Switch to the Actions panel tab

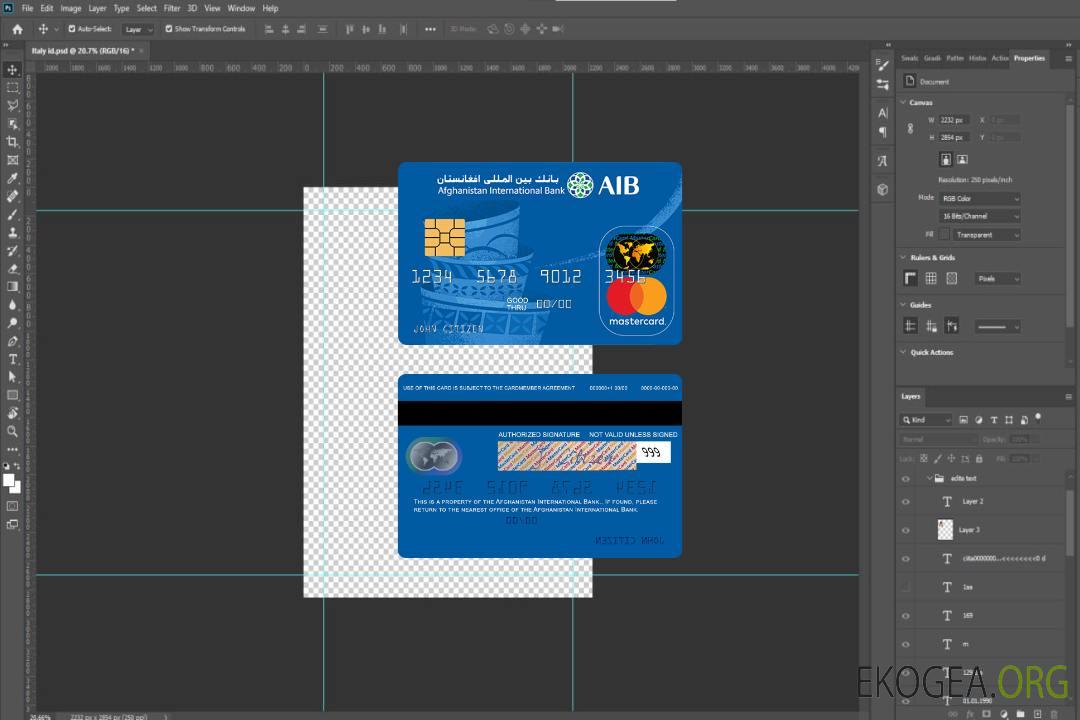(x=999, y=58)
